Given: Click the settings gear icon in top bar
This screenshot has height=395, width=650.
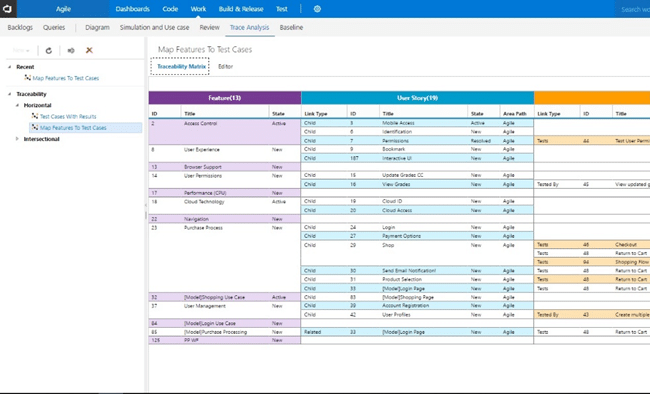Looking at the screenshot, I should (317, 9).
